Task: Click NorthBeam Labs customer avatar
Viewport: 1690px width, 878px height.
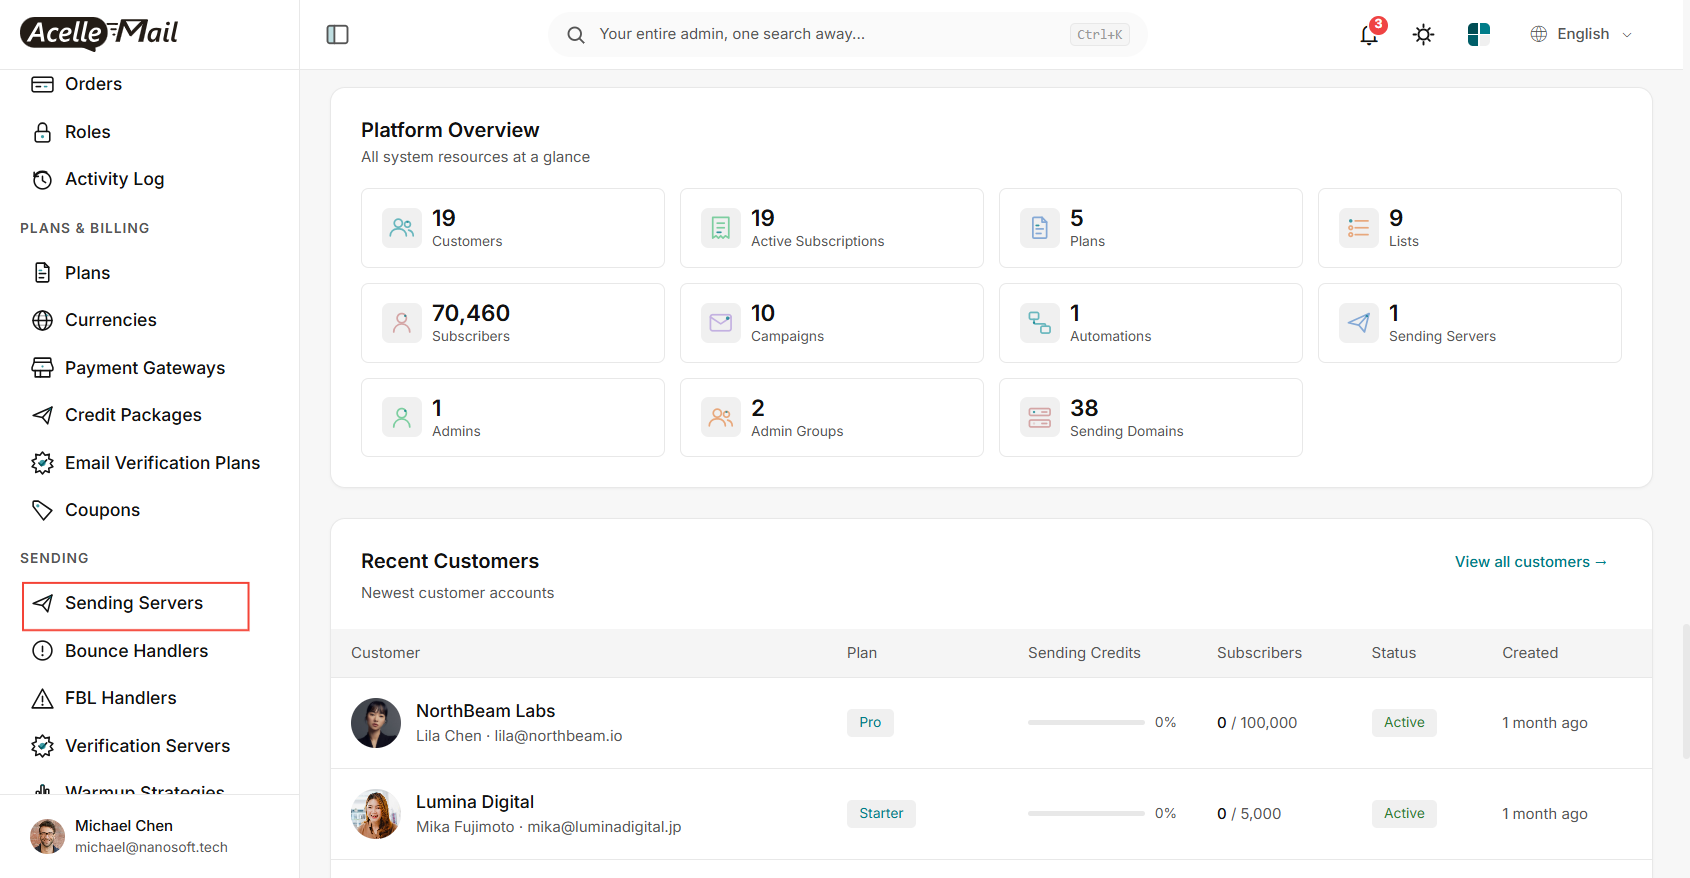Action: coord(376,723)
